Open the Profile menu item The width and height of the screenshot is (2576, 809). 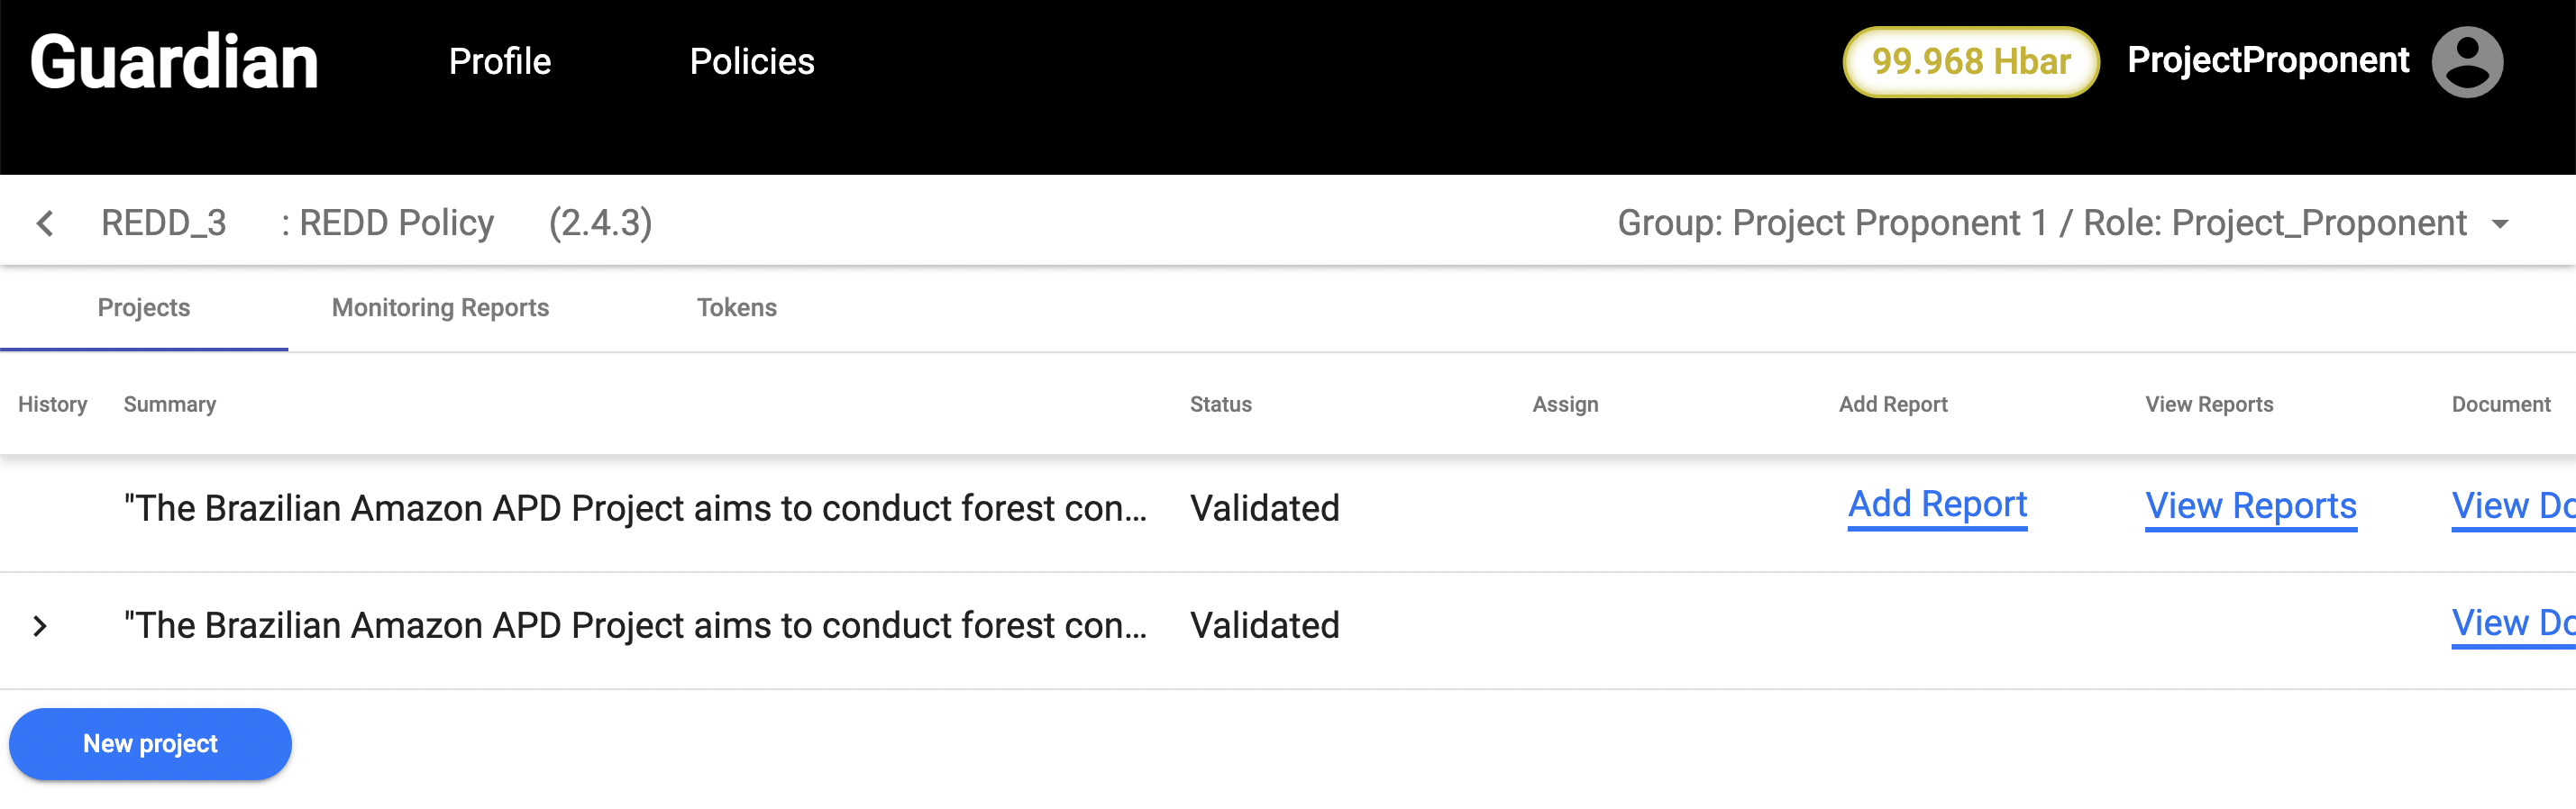point(499,62)
